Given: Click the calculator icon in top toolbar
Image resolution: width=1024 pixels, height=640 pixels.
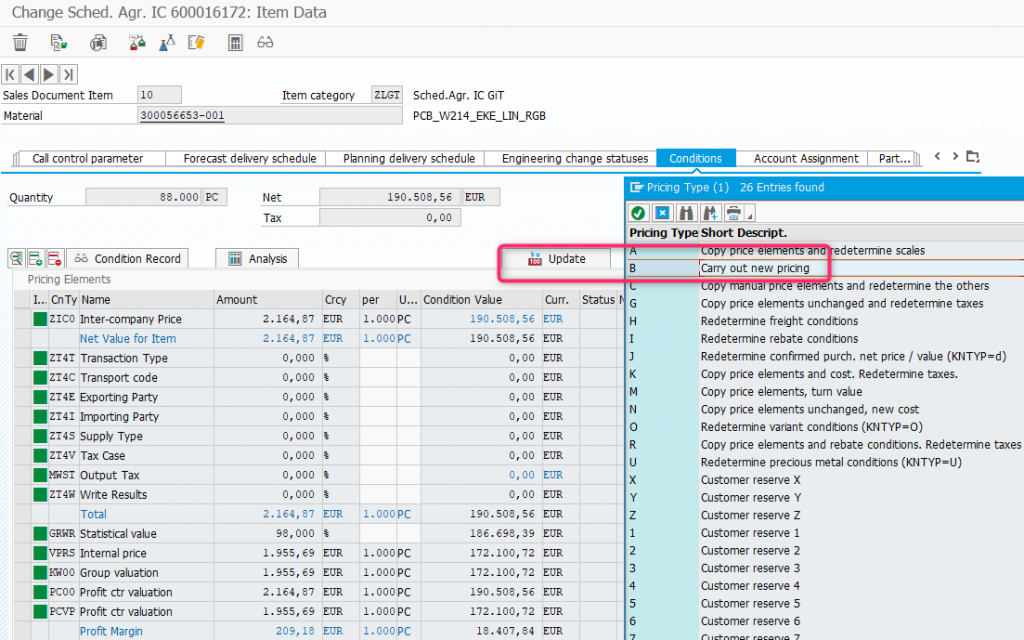Looking at the screenshot, I should click(x=235, y=42).
